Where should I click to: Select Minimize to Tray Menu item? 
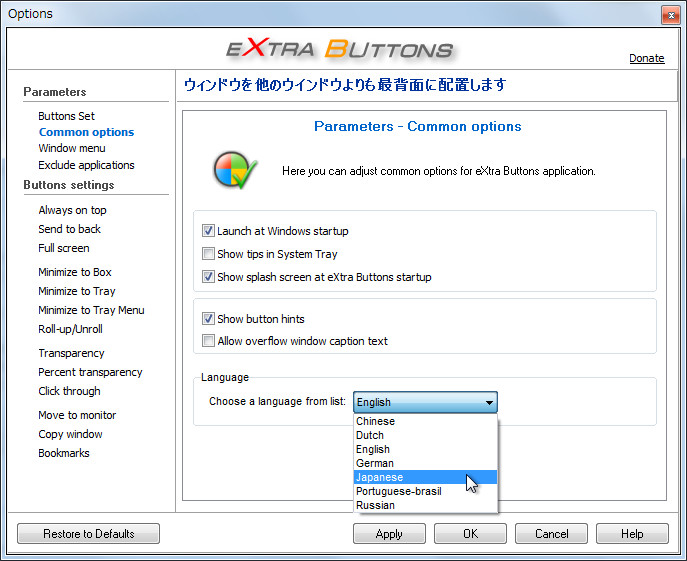(x=91, y=310)
